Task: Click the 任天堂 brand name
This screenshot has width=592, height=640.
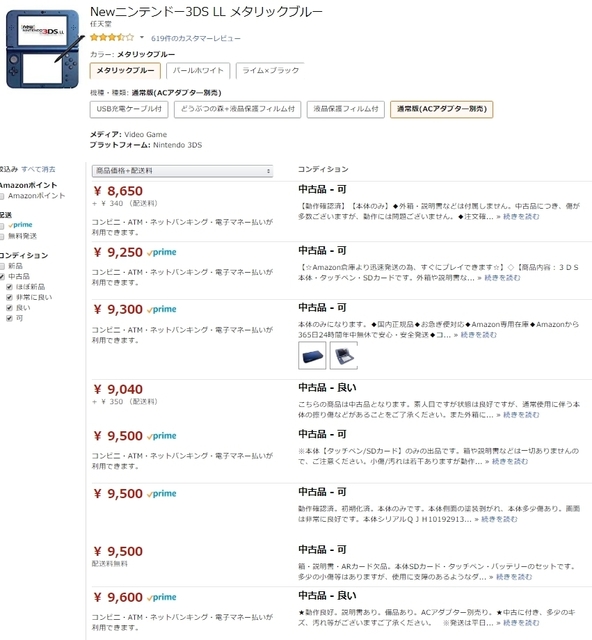Action: (x=100, y=24)
